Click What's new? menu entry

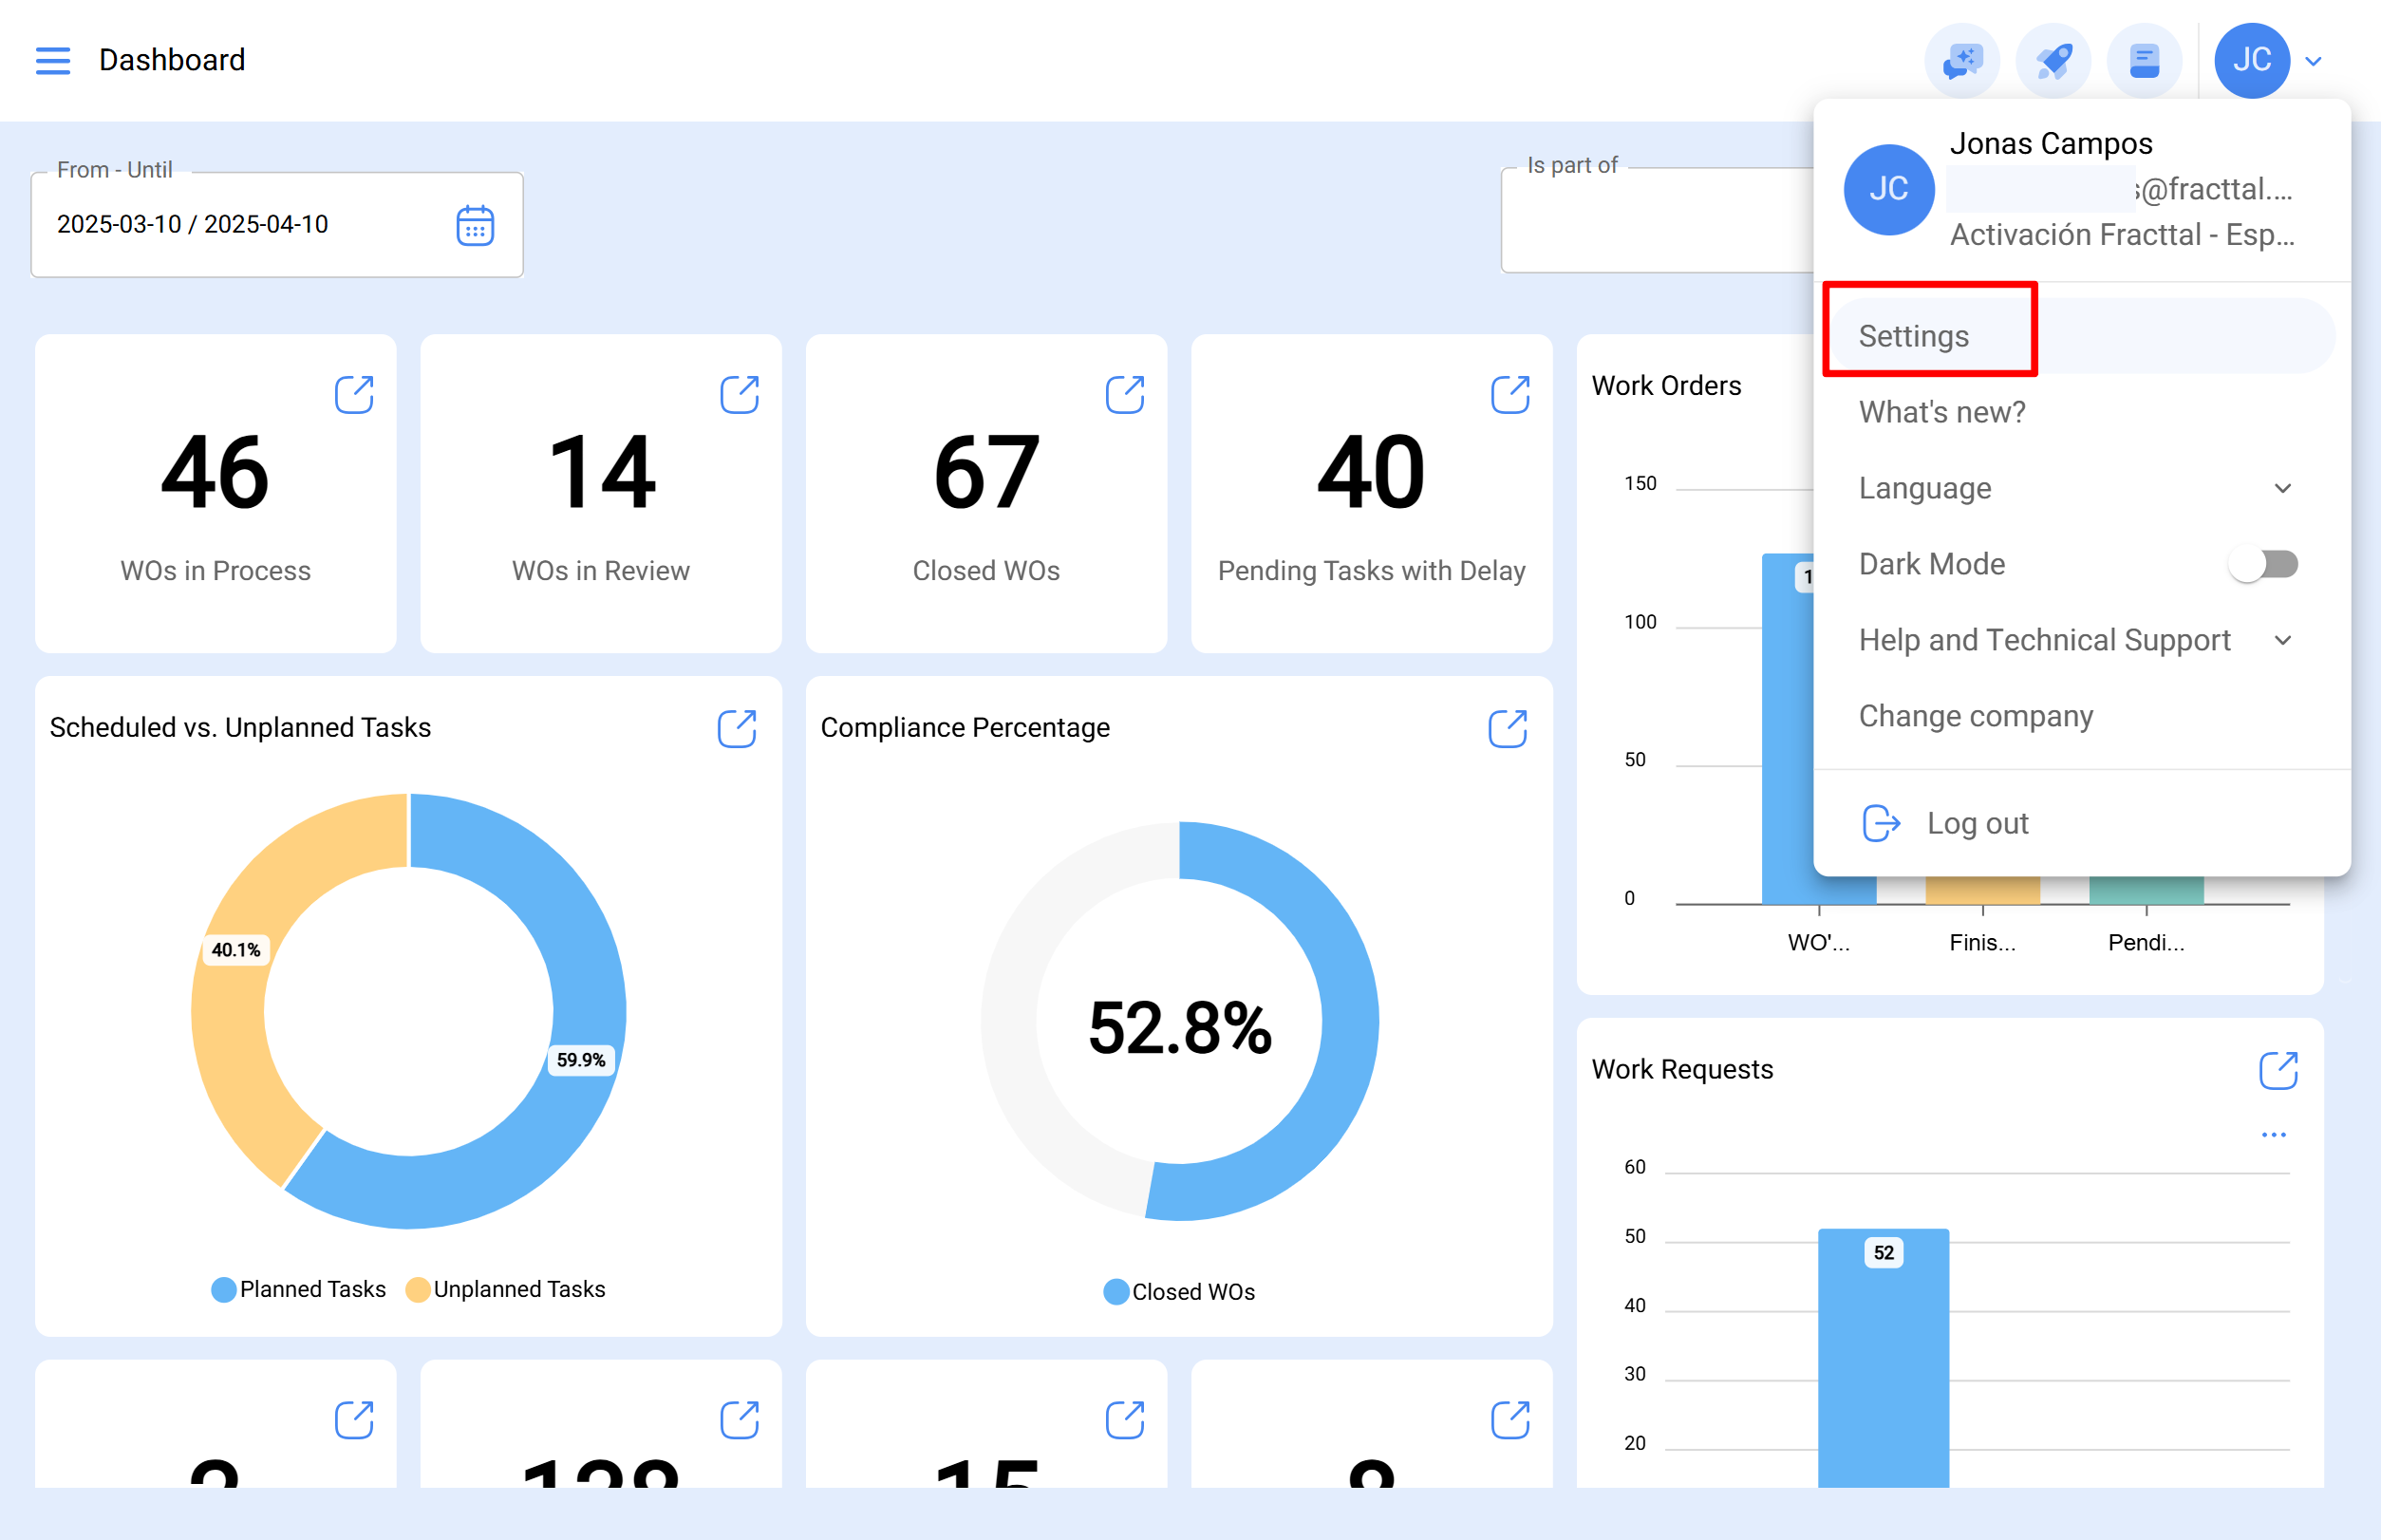pyautogui.click(x=1941, y=411)
